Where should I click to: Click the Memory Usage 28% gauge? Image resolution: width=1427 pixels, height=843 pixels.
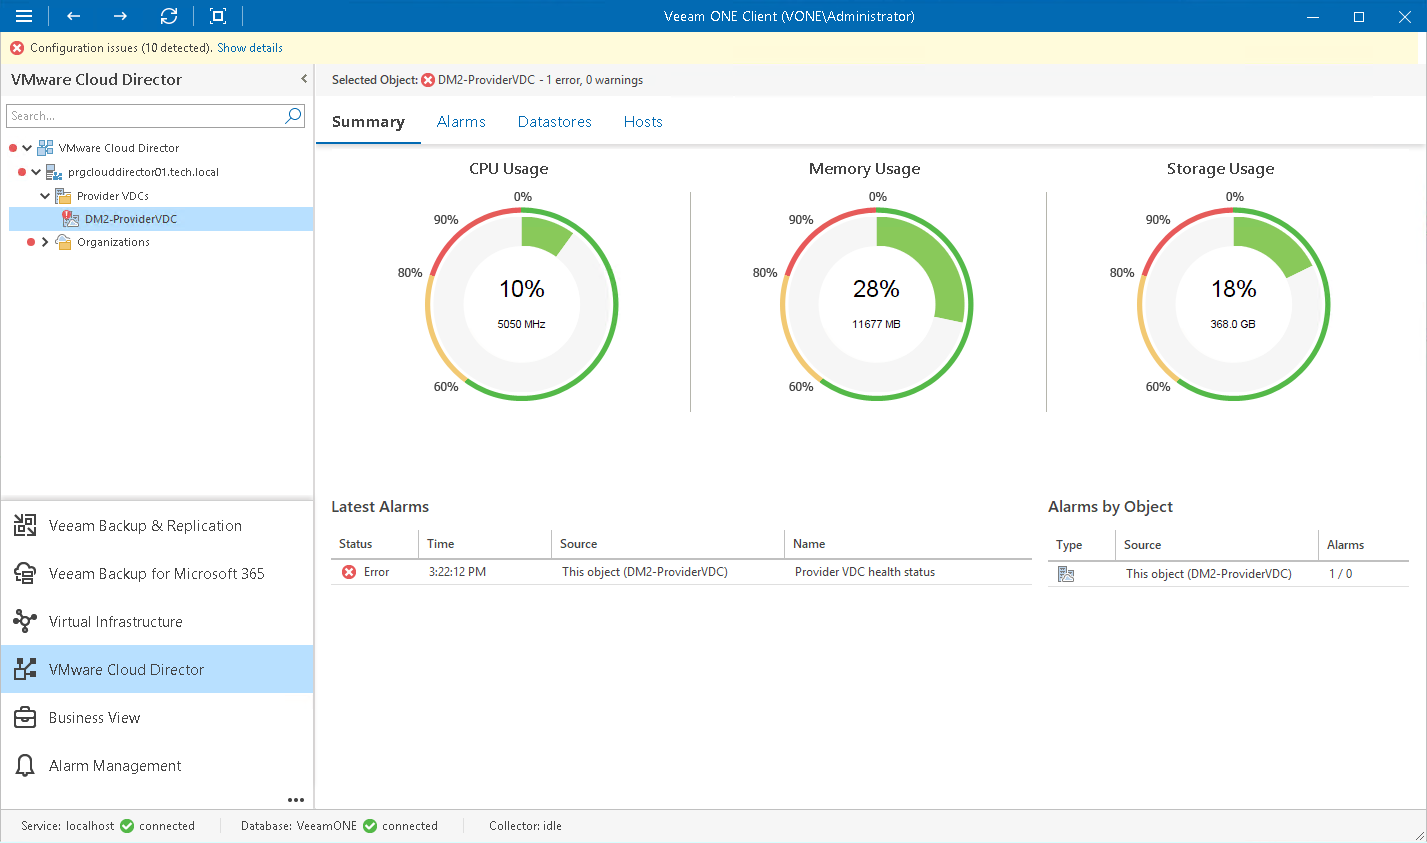877,304
